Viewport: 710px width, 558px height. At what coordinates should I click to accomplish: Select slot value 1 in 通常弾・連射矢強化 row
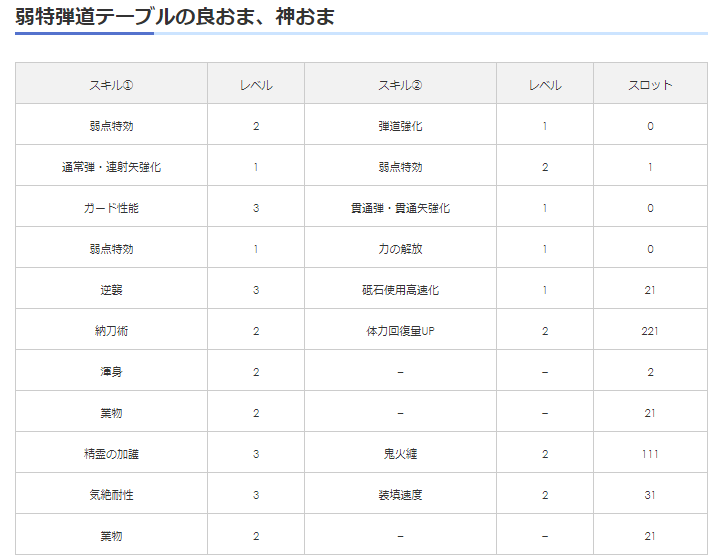point(650,167)
